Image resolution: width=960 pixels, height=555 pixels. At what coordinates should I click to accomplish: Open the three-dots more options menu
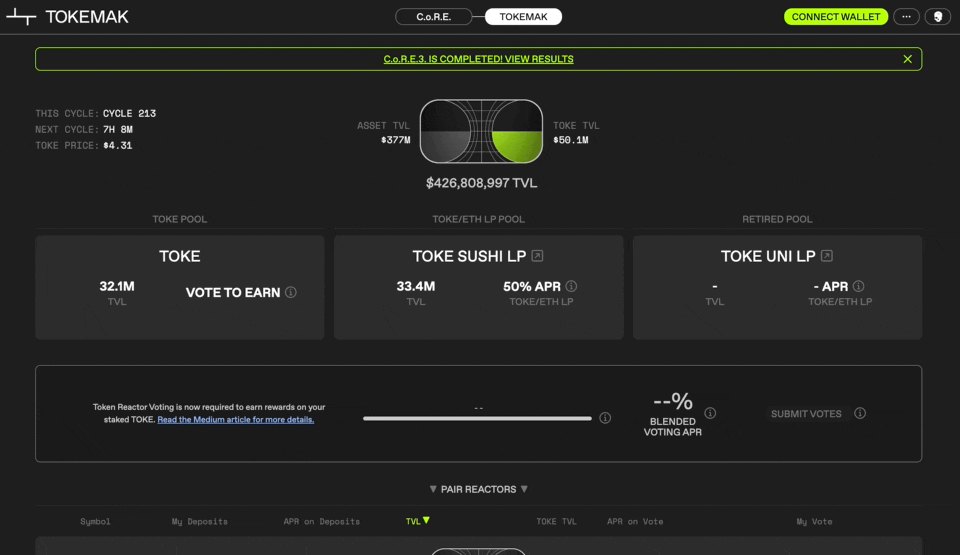tap(906, 17)
